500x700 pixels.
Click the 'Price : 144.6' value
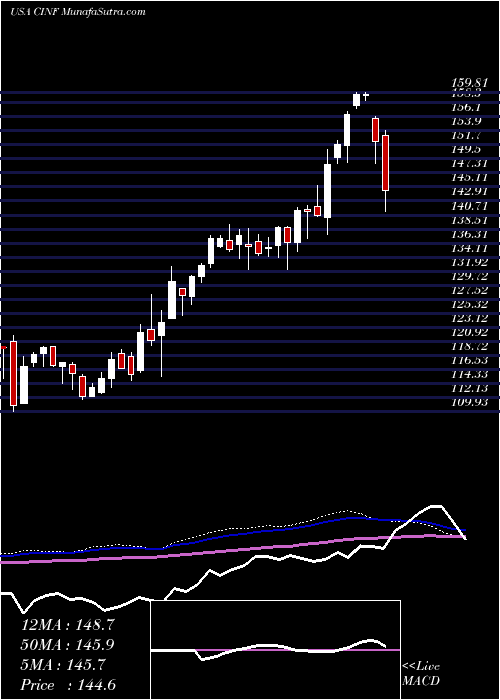[x=67, y=685]
